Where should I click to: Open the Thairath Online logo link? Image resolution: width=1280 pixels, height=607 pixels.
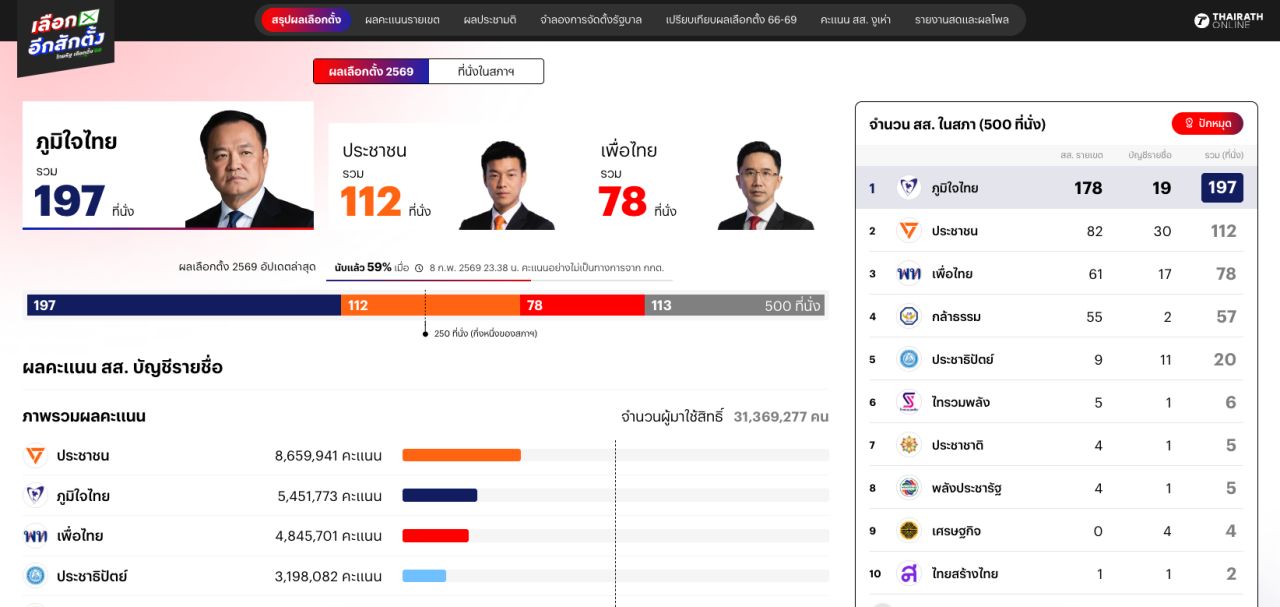click(1228, 20)
